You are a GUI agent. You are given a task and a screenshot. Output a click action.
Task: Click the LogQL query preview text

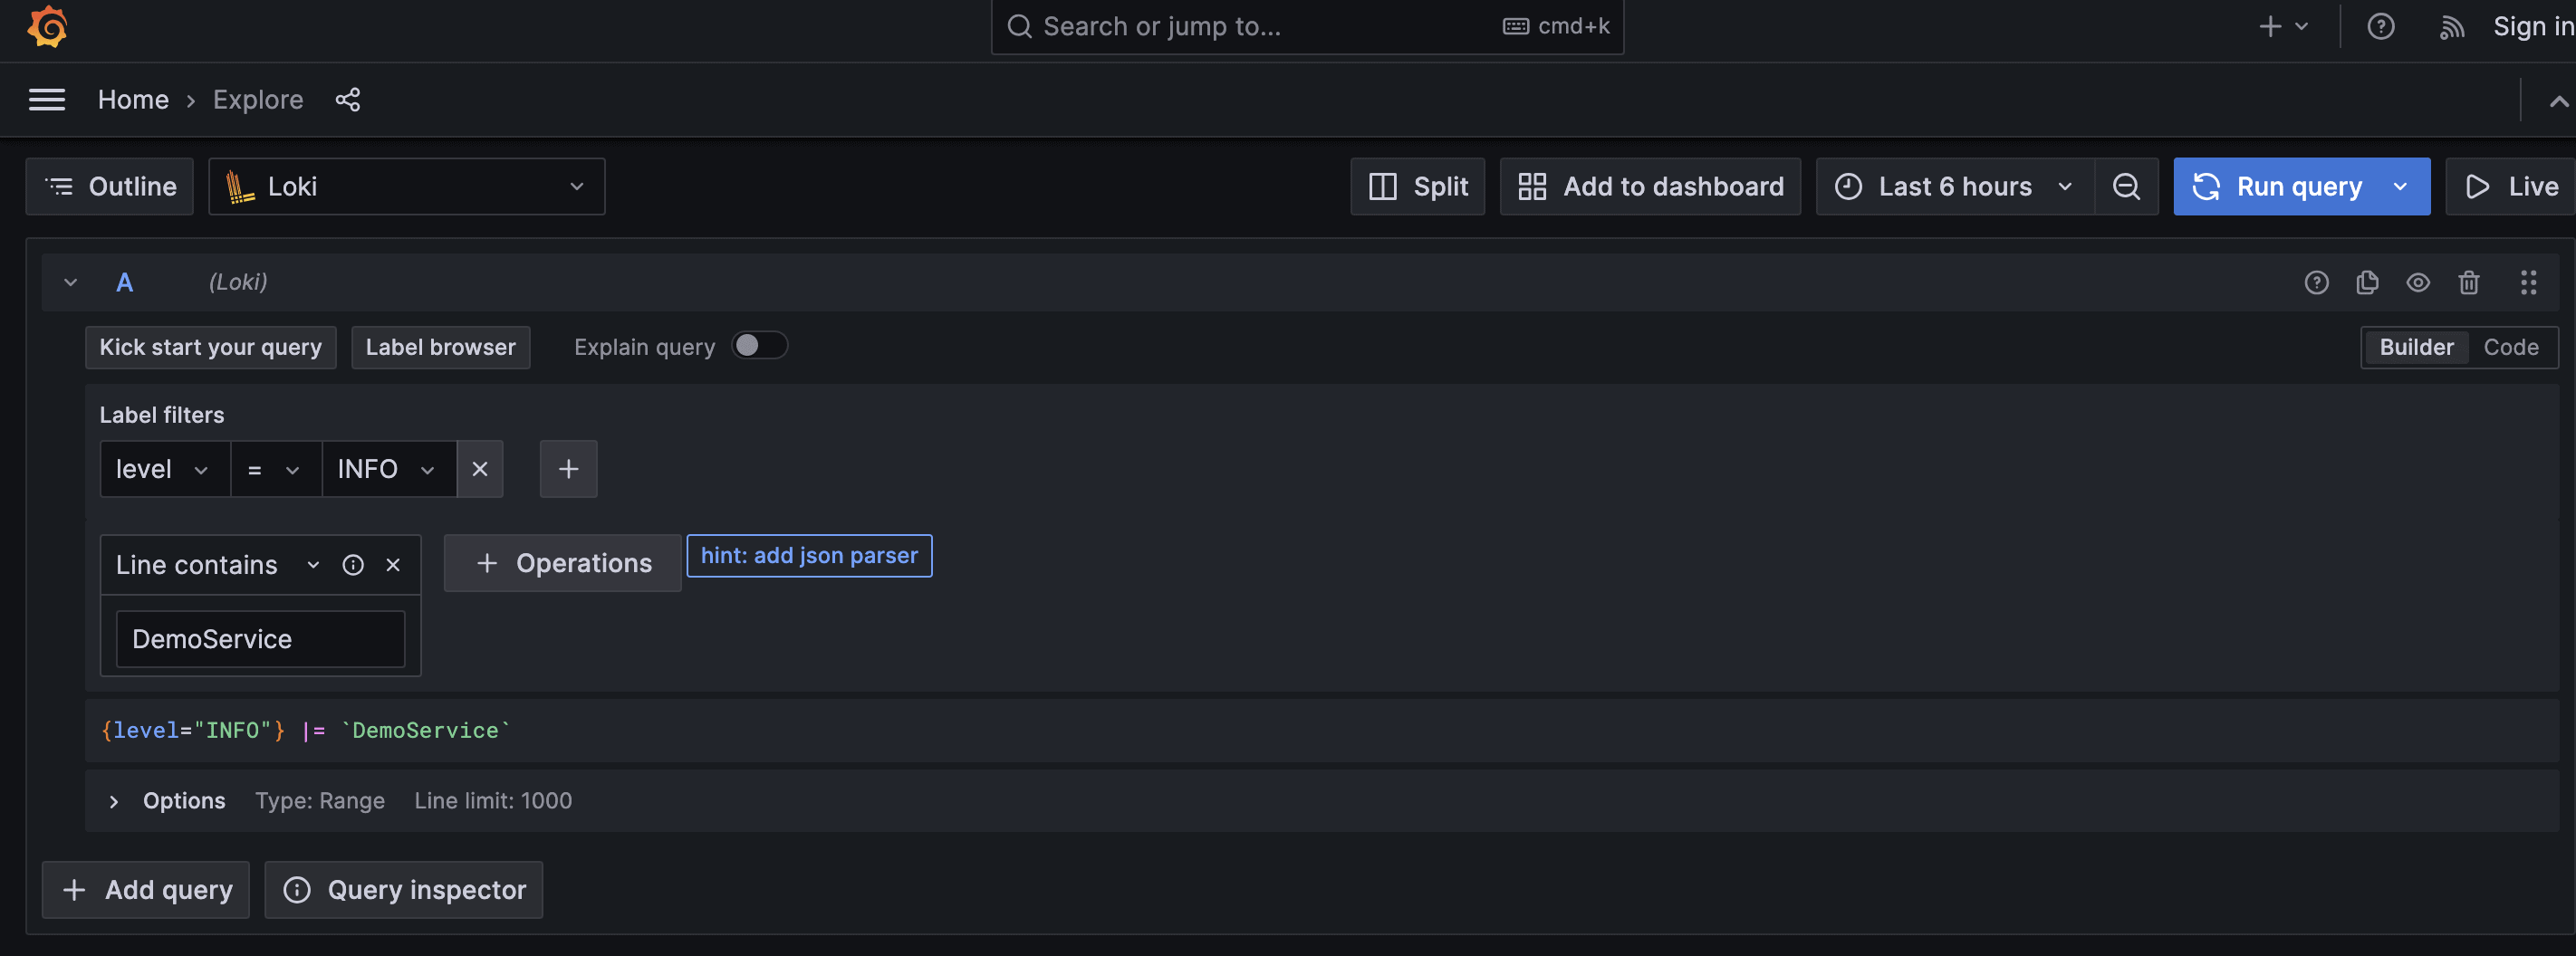(x=305, y=731)
